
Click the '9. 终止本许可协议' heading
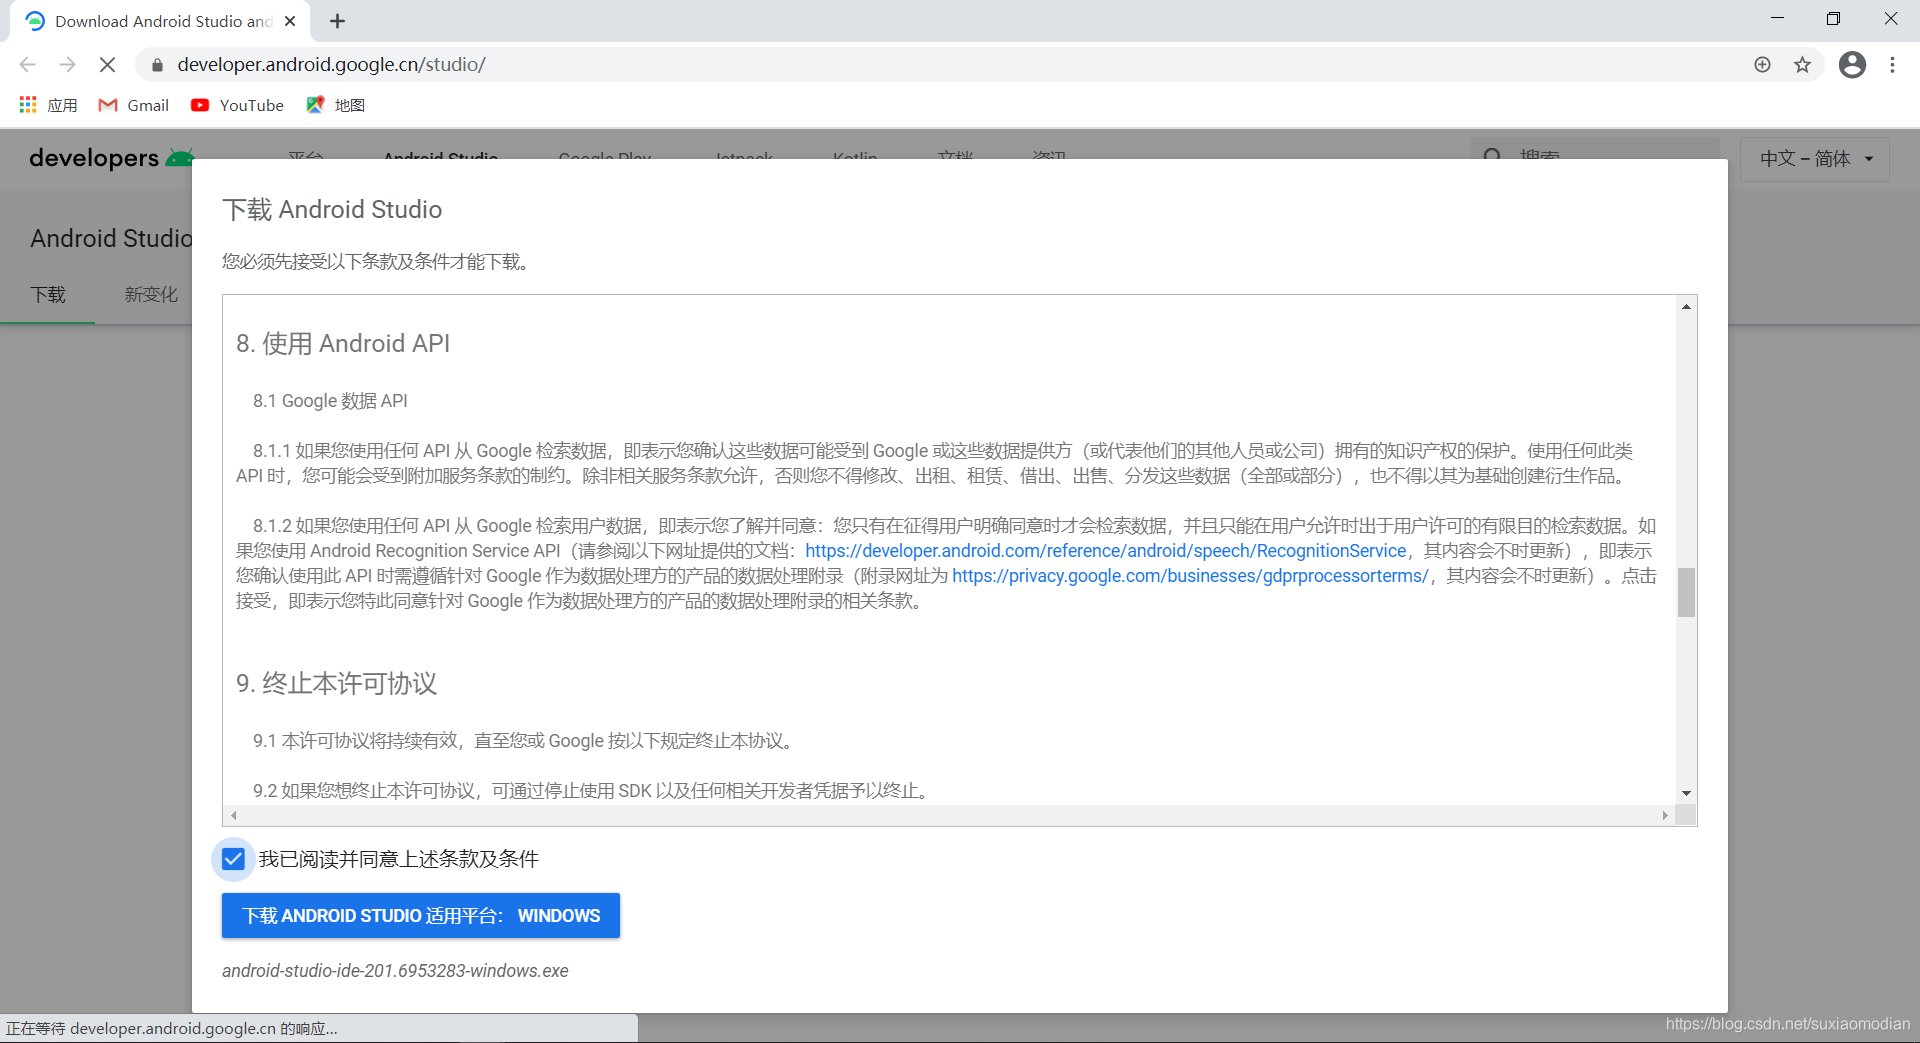pyautogui.click(x=336, y=684)
